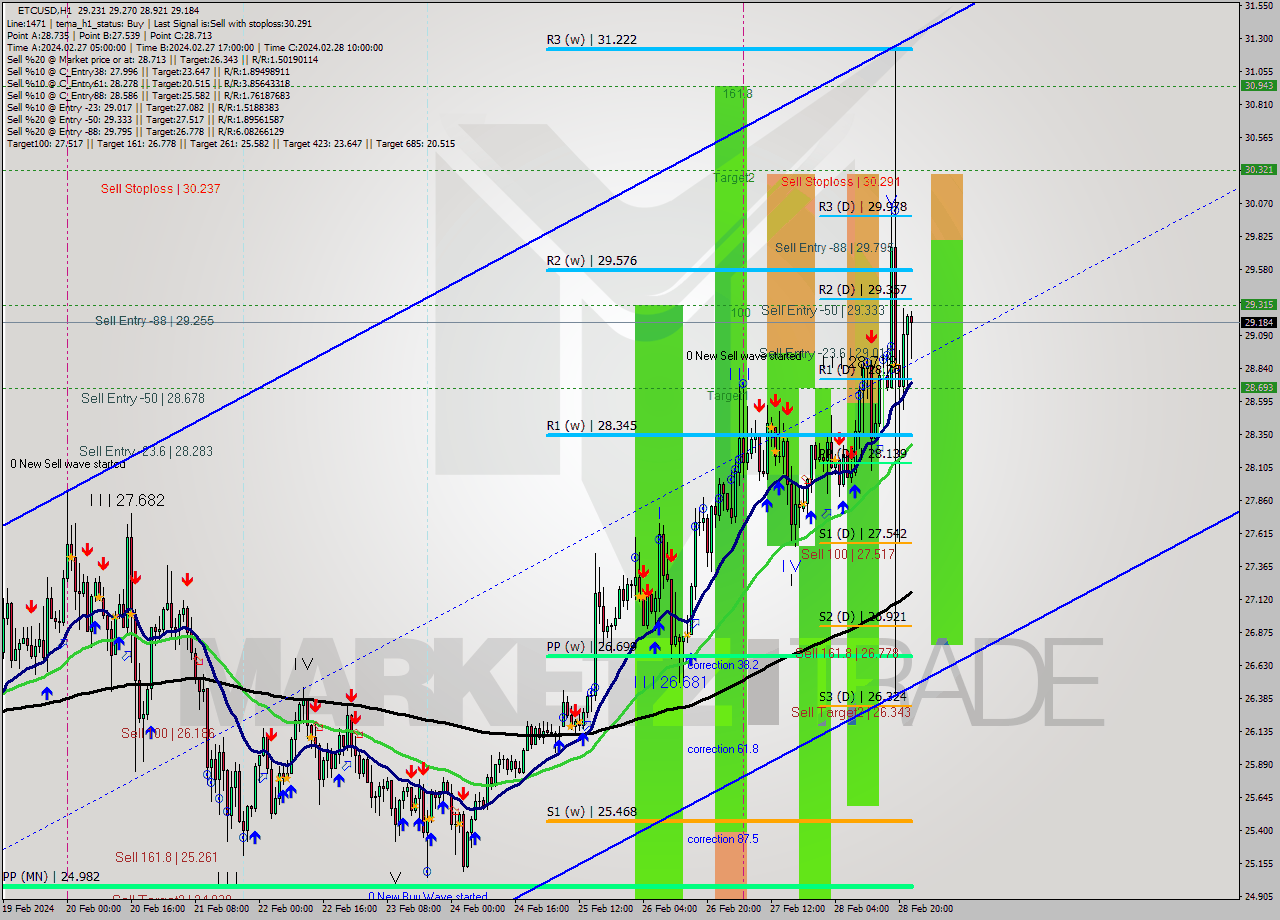Click the I I I 27.682 wave label
This screenshot has width=1280, height=920.
coord(127,500)
